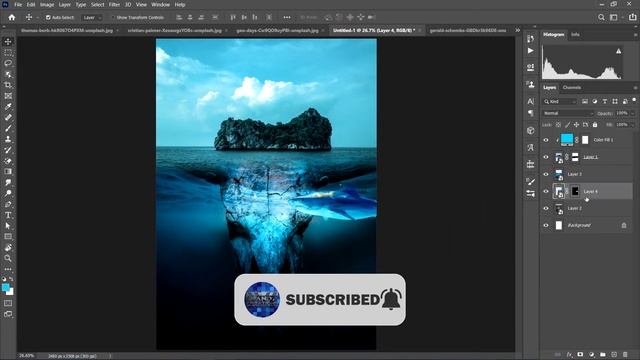Hide the Color Fill 1 layer
The image size is (640, 360).
click(x=546, y=140)
